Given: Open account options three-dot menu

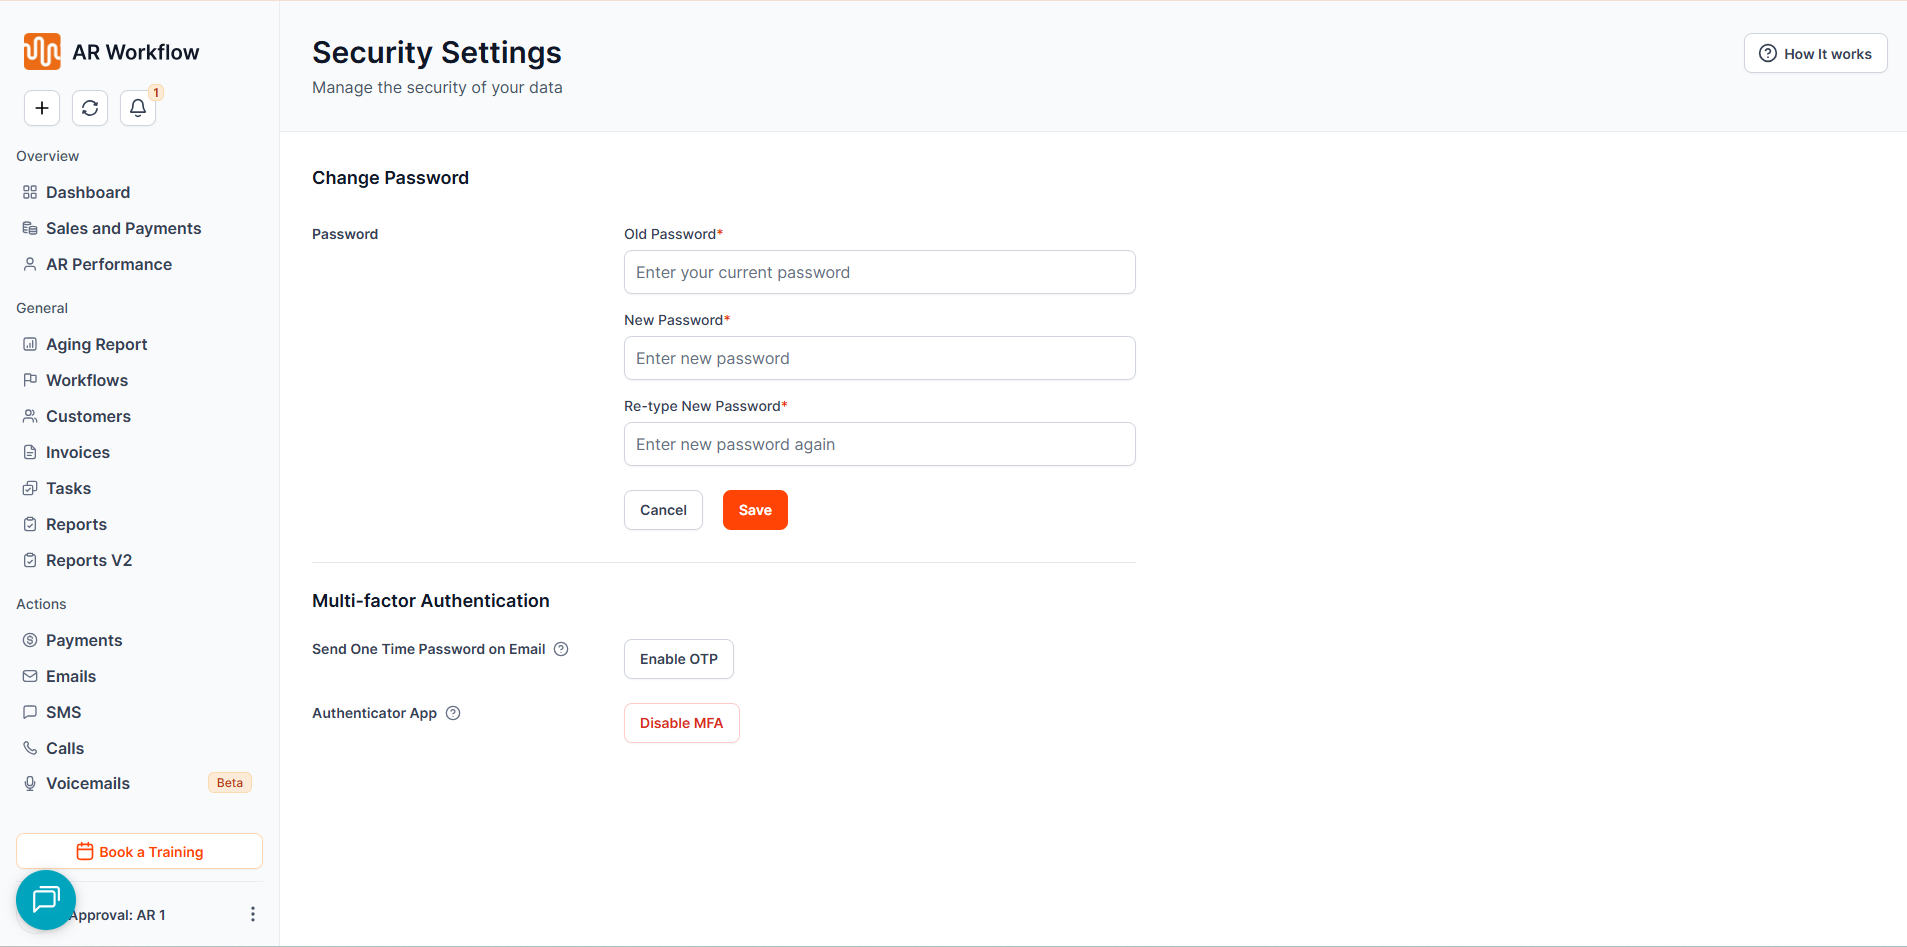Looking at the screenshot, I should point(253,914).
